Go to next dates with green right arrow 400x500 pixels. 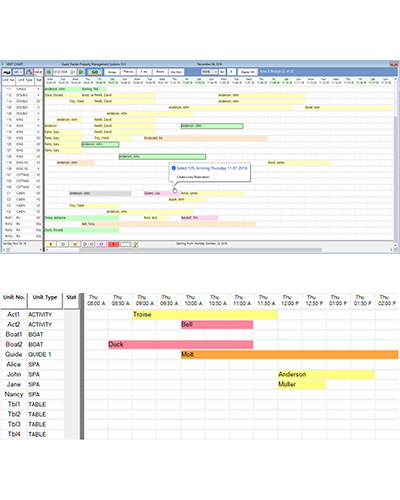coord(81,72)
